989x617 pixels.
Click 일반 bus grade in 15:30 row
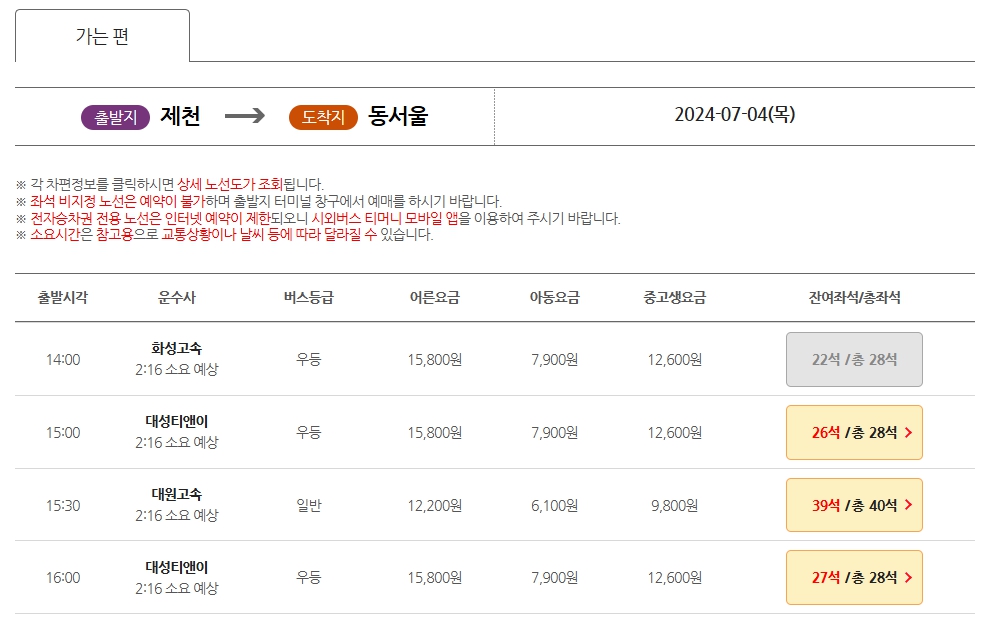pos(309,505)
